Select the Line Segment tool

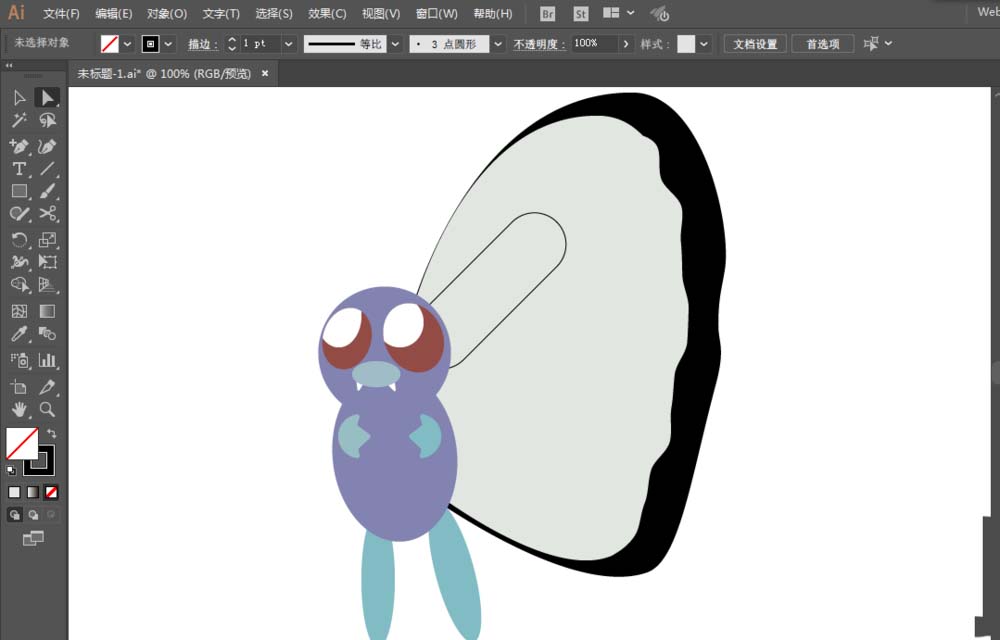(x=47, y=169)
